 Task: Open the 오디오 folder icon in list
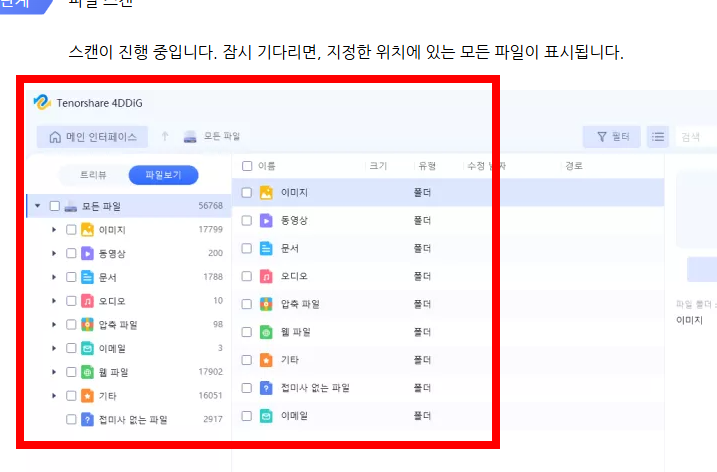266,276
